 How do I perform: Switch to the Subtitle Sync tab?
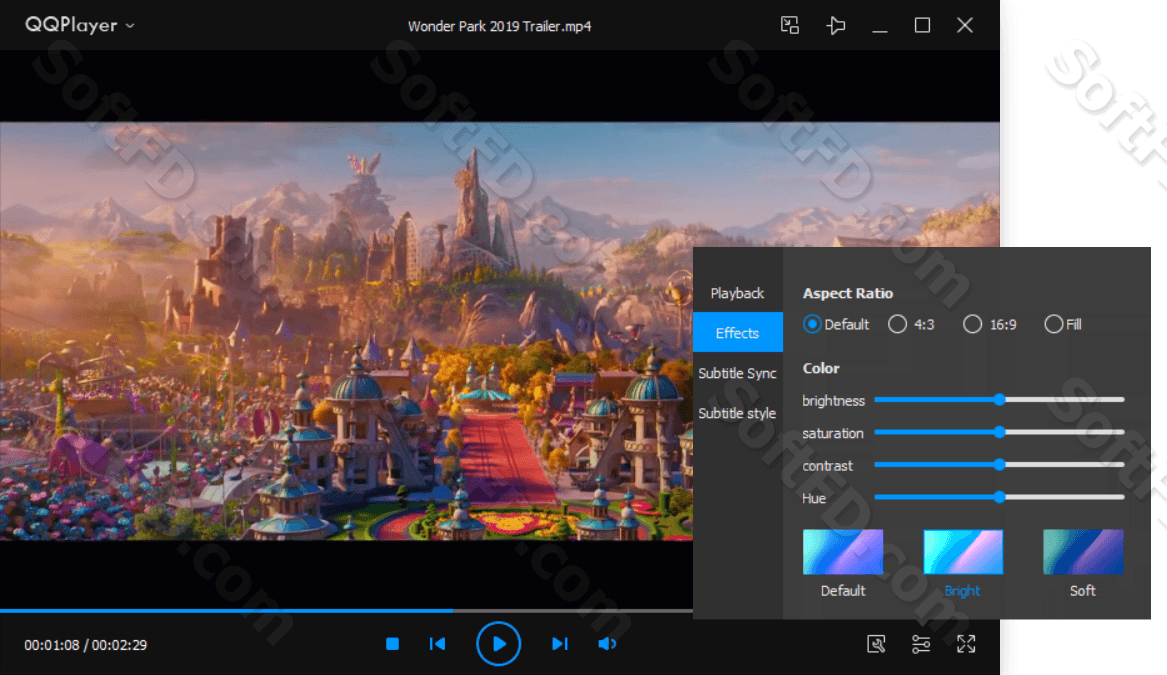point(737,373)
